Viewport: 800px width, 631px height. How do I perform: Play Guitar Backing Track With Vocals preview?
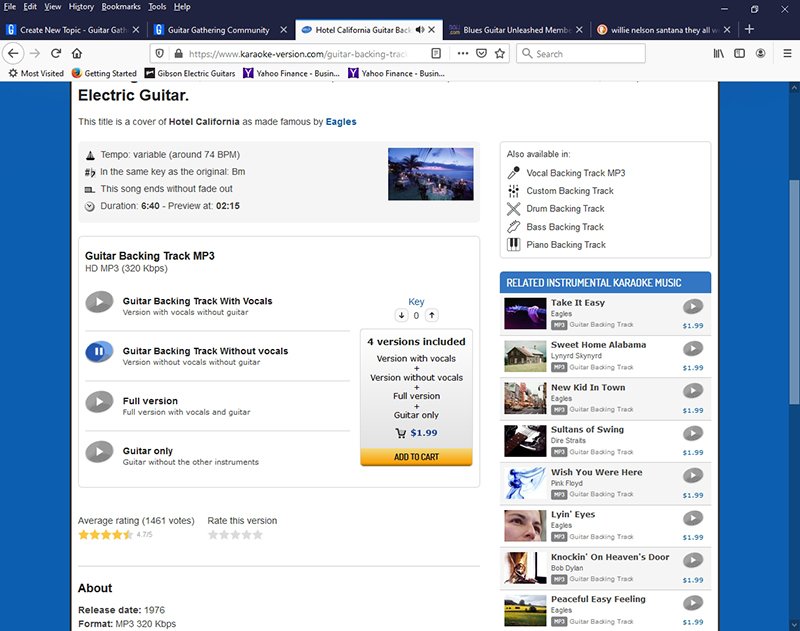click(x=99, y=302)
